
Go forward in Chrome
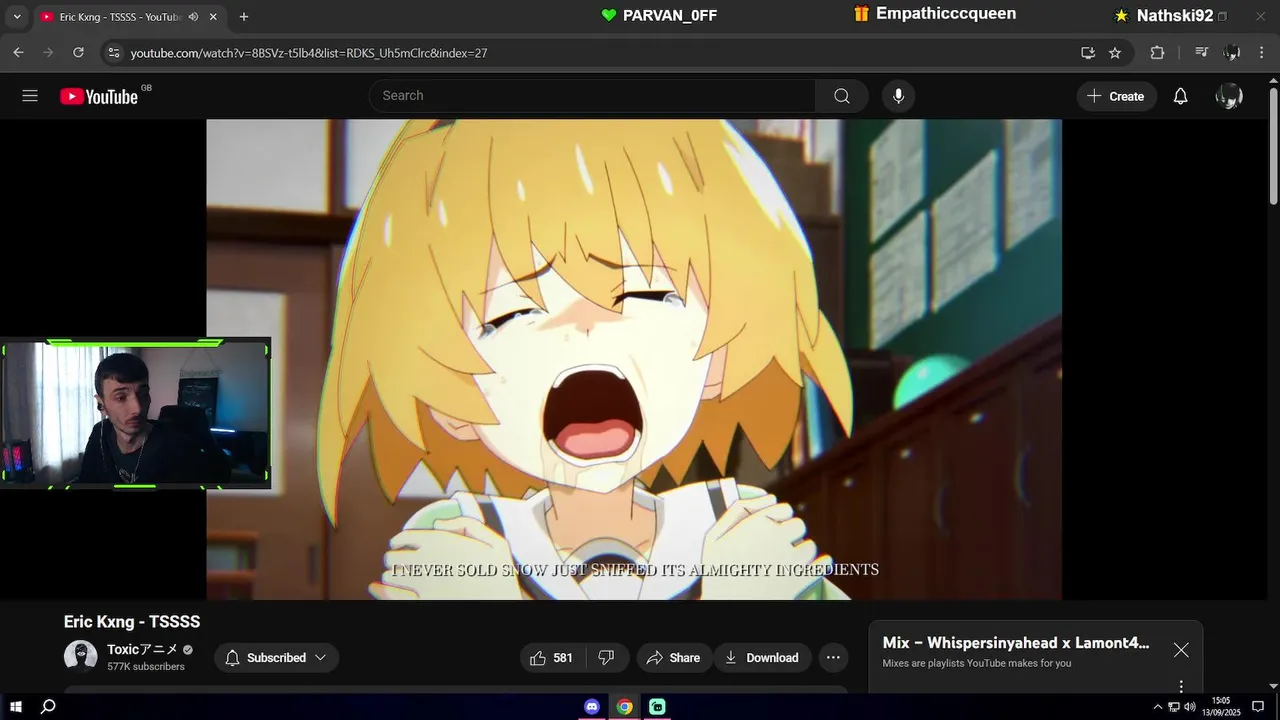click(x=48, y=53)
